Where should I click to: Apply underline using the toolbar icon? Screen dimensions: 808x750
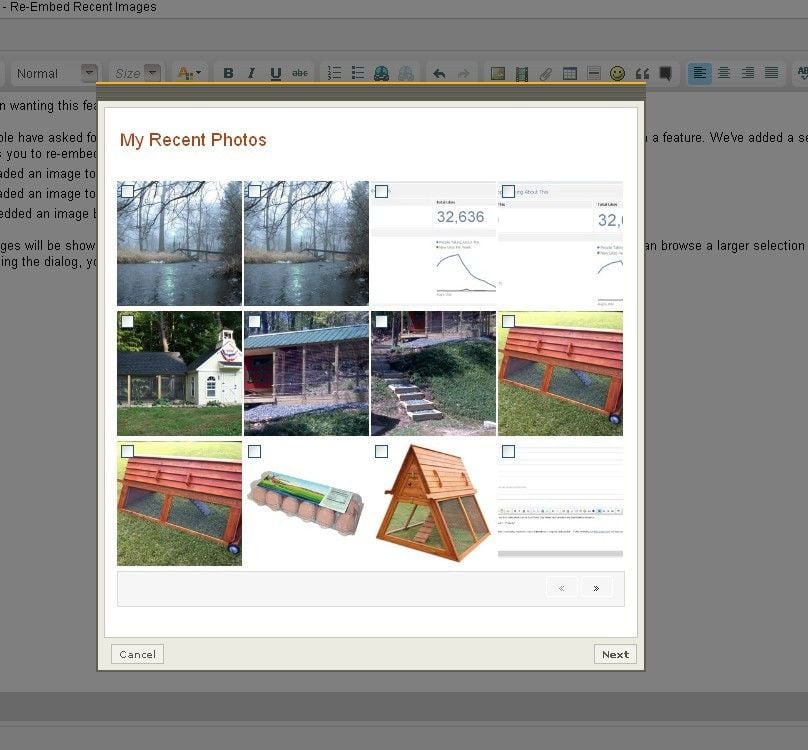(x=275, y=73)
